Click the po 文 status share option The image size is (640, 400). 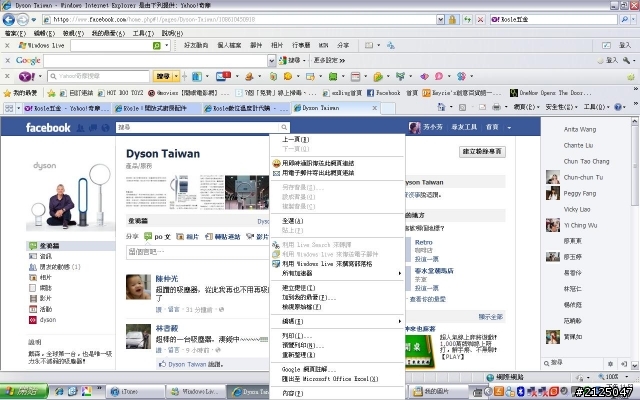click(x=158, y=236)
